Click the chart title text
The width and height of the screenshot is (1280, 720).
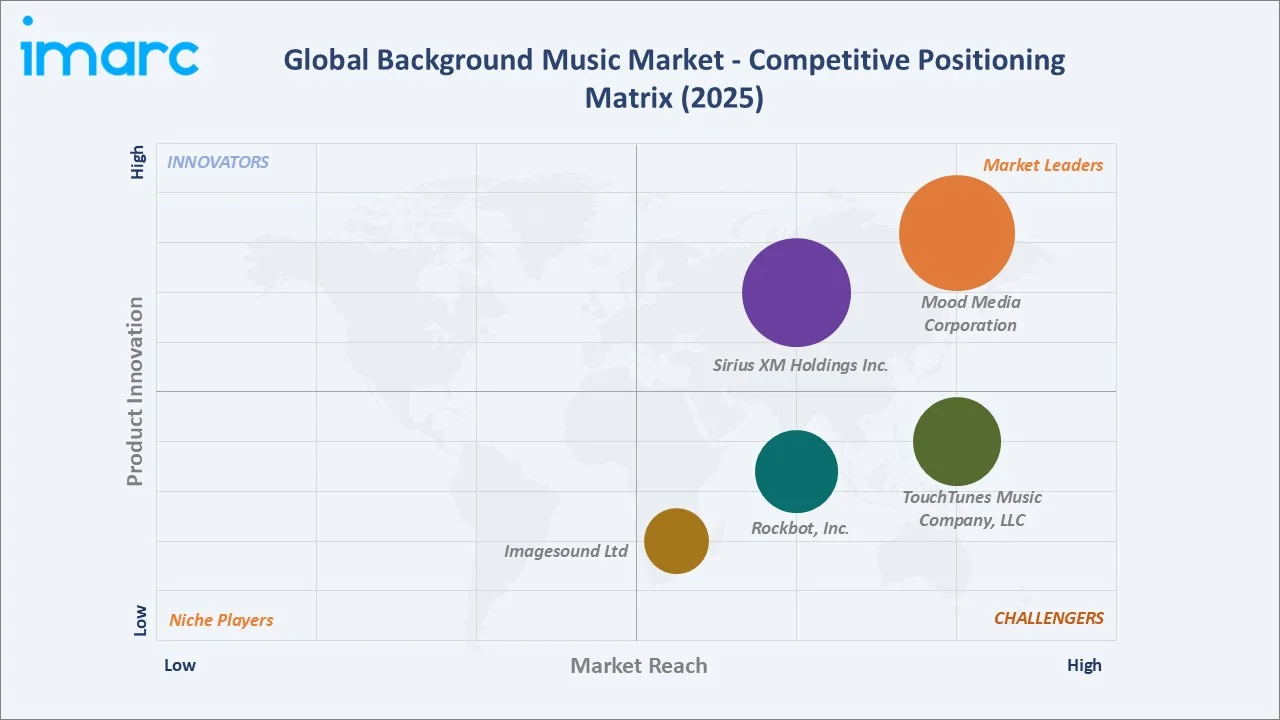click(x=674, y=79)
